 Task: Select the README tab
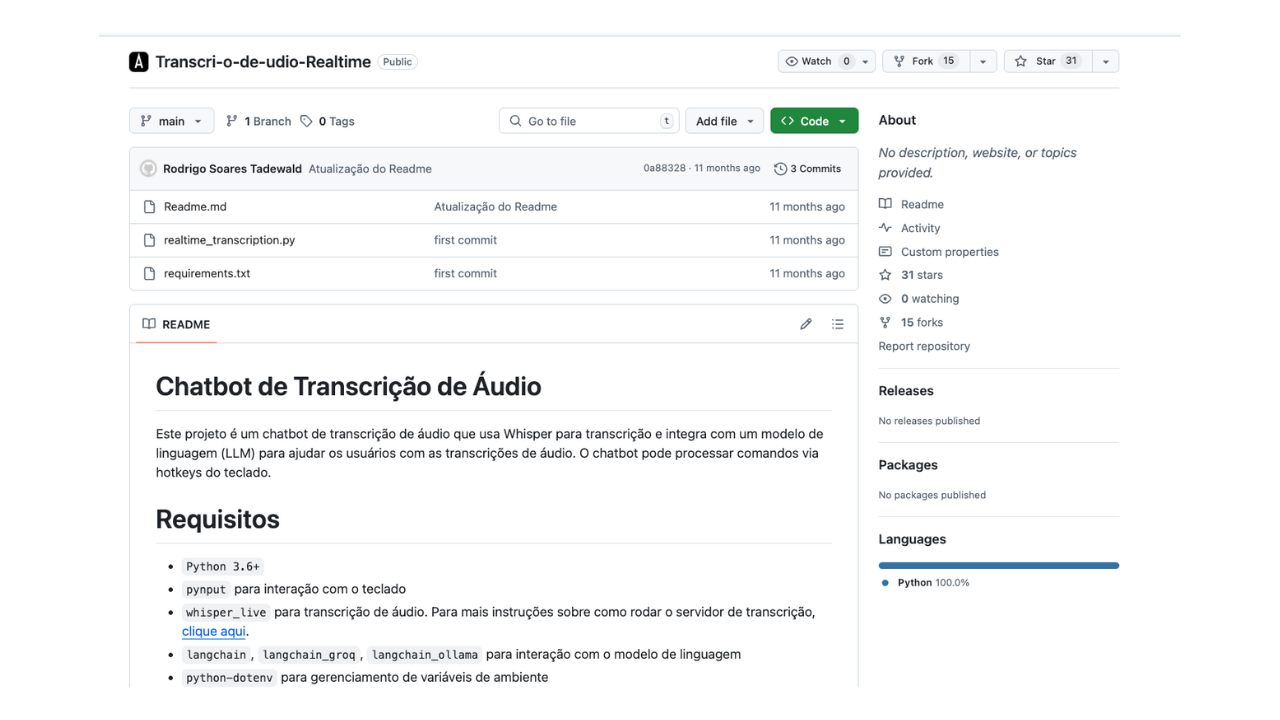click(177, 324)
